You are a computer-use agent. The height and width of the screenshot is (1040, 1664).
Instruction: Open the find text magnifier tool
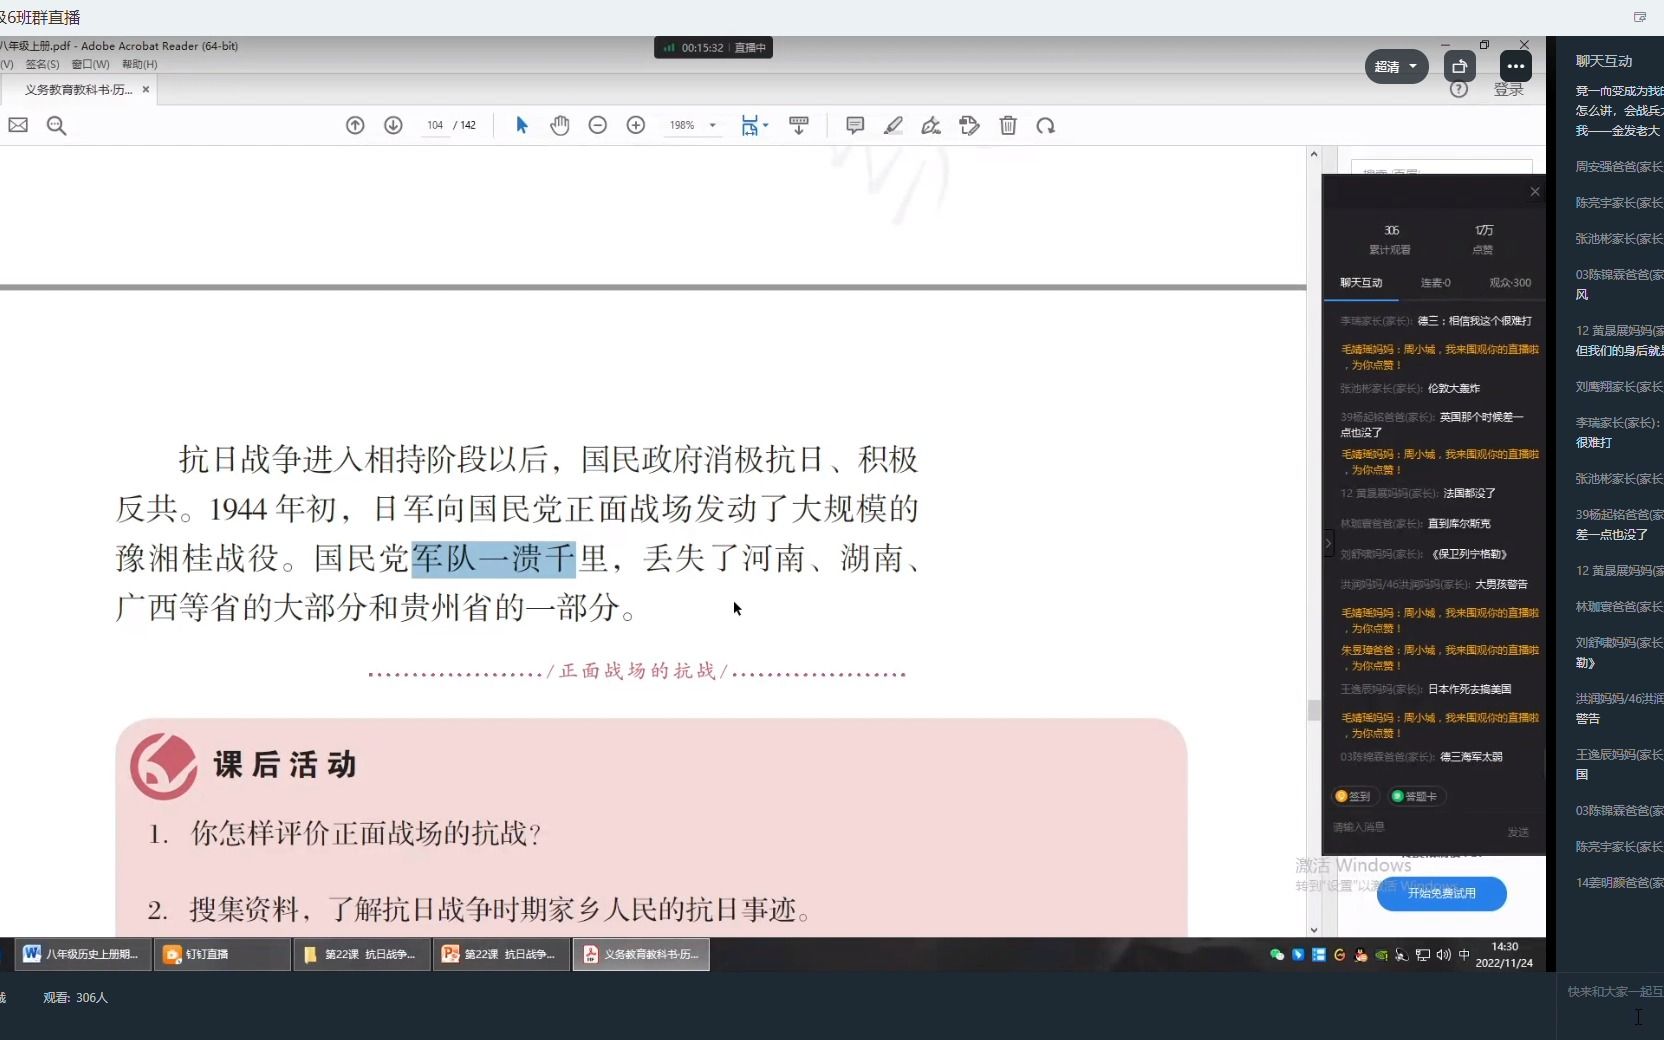pyautogui.click(x=56, y=125)
